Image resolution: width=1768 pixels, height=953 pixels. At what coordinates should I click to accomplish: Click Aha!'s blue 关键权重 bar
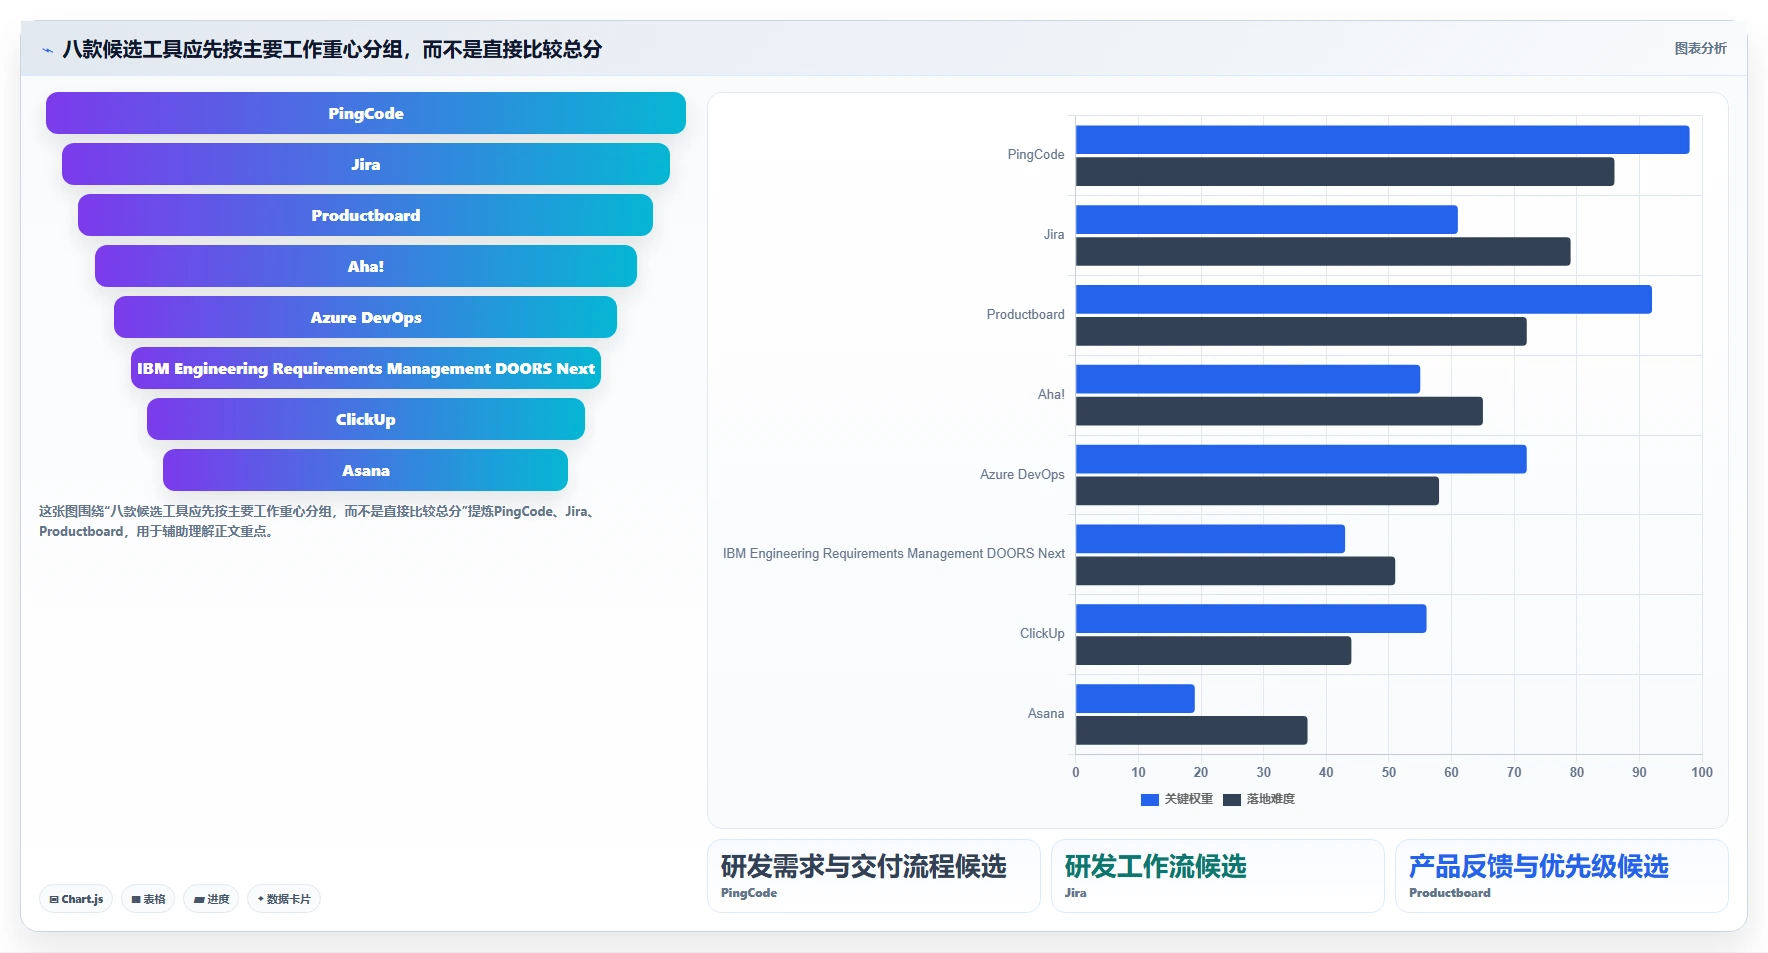pyautogui.click(x=1248, y=379)
